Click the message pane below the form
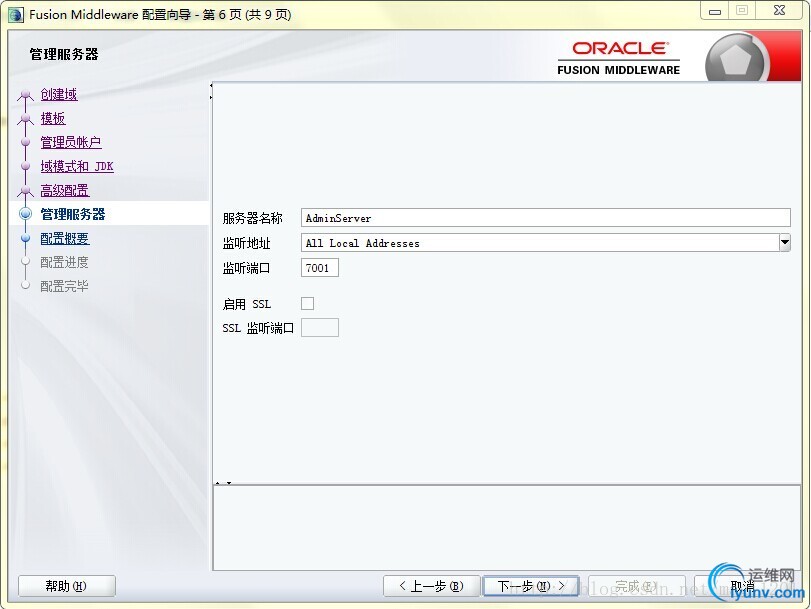Viewport: 811px width, 609px height. [506, 528]
